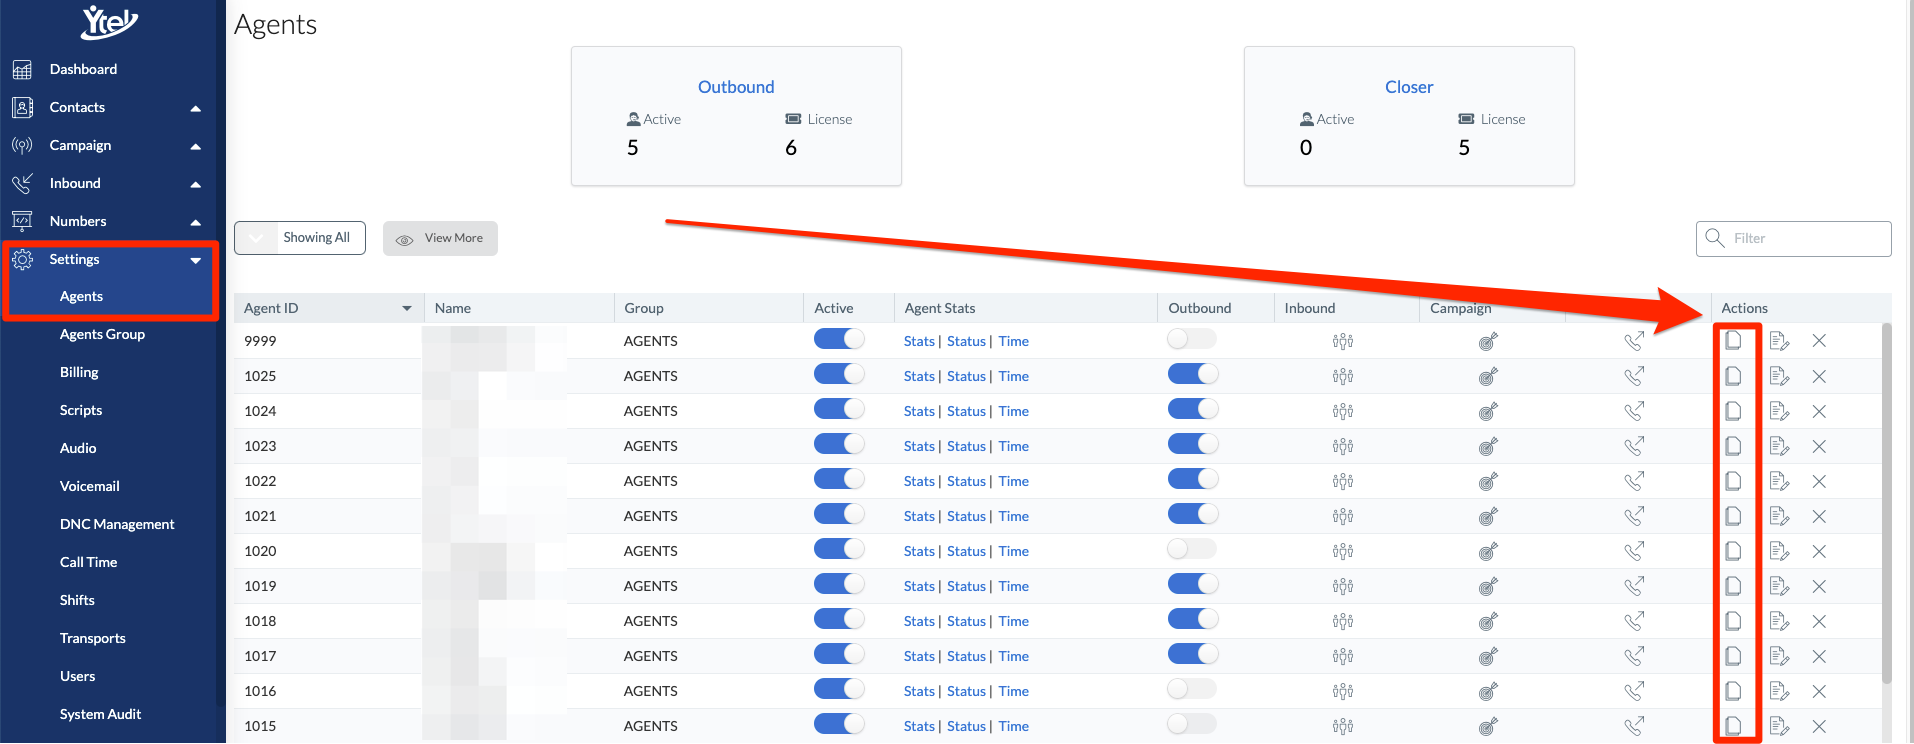Viewport: 1914px width, 744px height.
Task: Open Transports in sidebar
Action: (92, 638)
